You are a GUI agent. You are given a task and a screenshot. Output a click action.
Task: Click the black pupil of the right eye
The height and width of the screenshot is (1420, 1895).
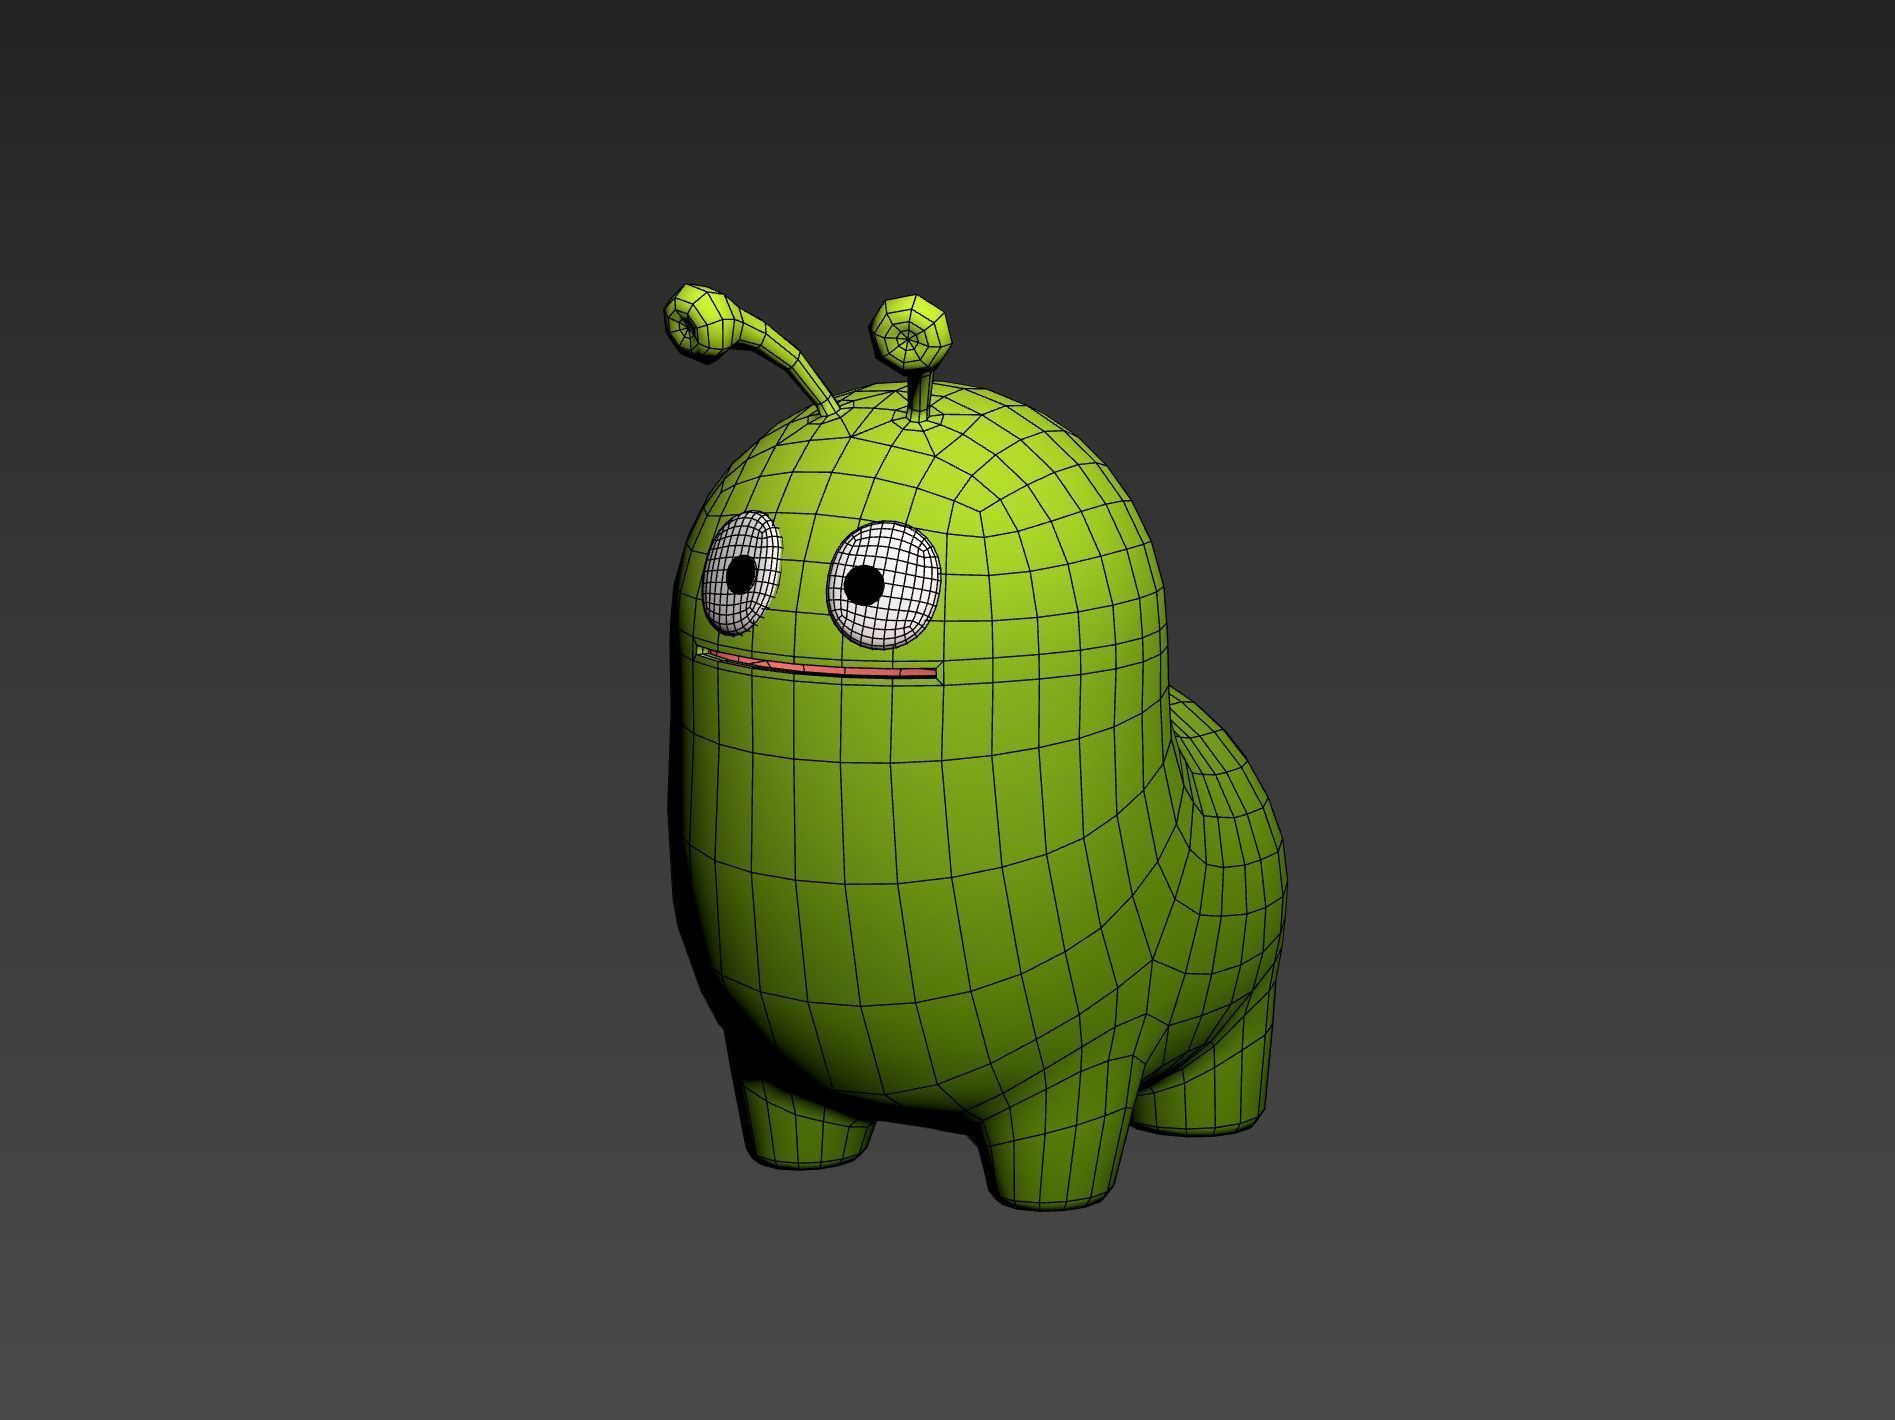(x=864, y=584)
